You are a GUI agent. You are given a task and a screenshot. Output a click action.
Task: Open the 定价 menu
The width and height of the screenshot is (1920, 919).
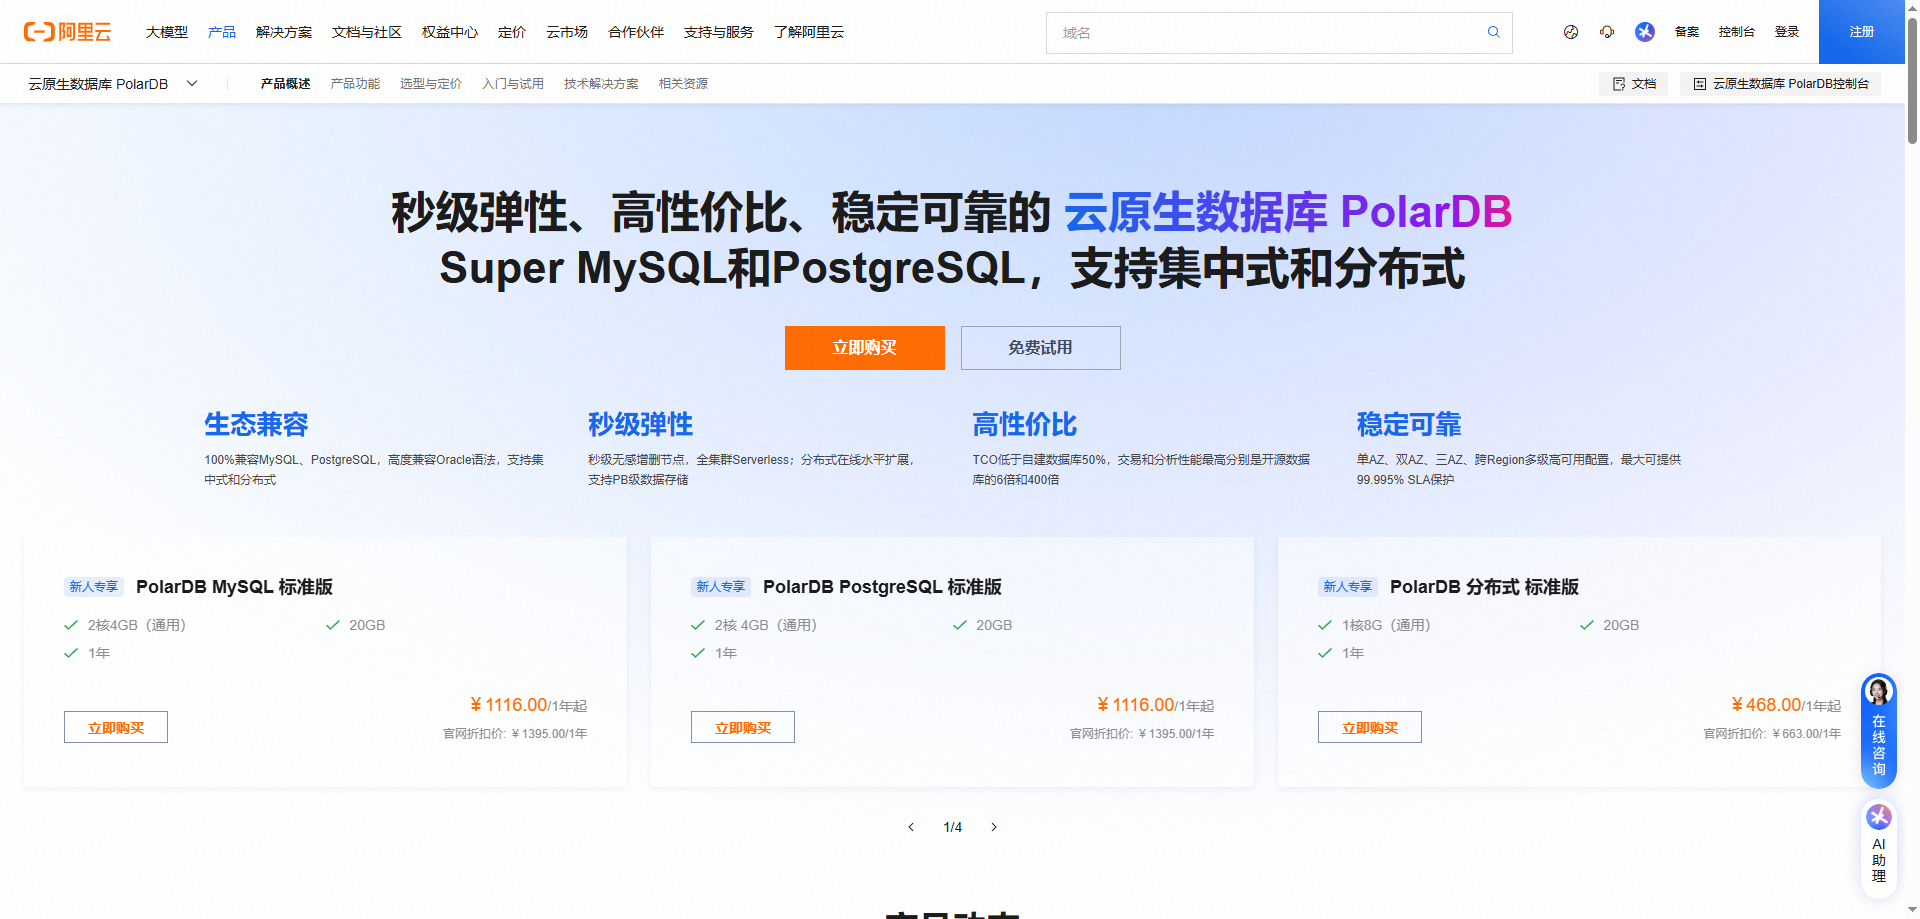pyautogui.click(x=512, y=32)
